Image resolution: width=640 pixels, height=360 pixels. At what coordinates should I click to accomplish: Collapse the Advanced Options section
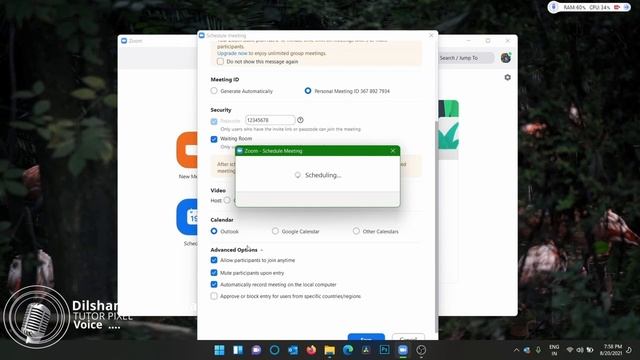237,250
